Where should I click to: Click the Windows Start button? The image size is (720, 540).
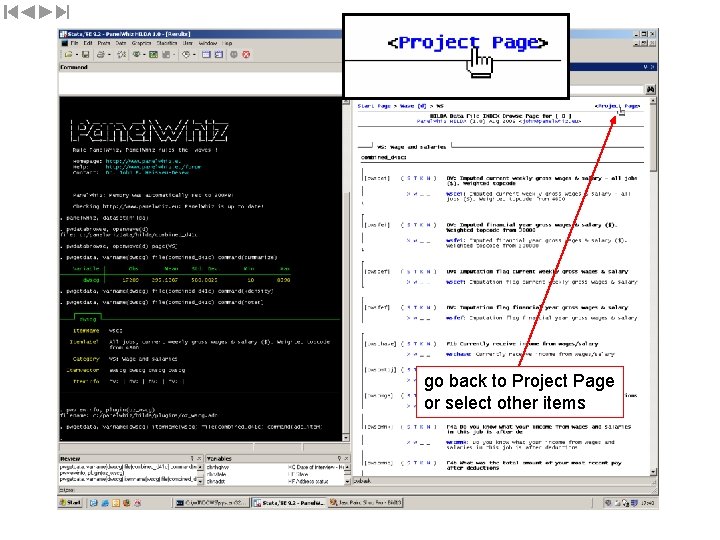click(70, 503)
